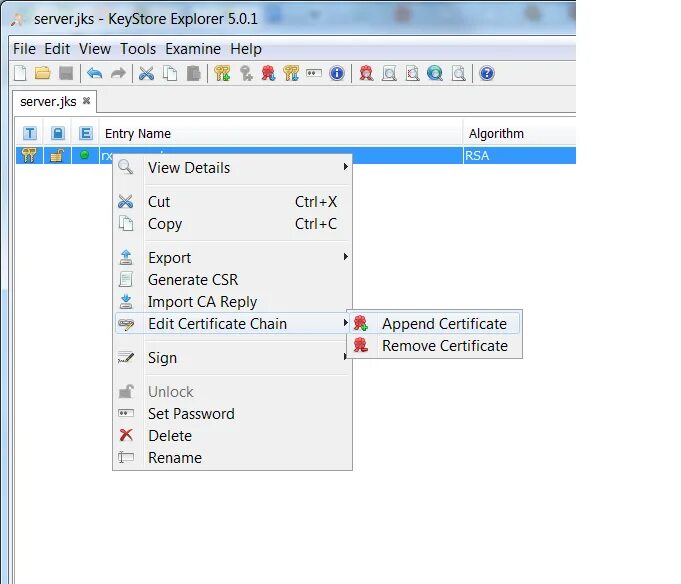Open the View menu

coord(95,49)
